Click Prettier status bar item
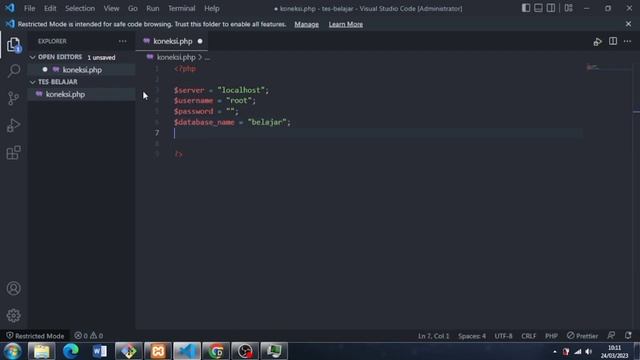 (582, 336)
